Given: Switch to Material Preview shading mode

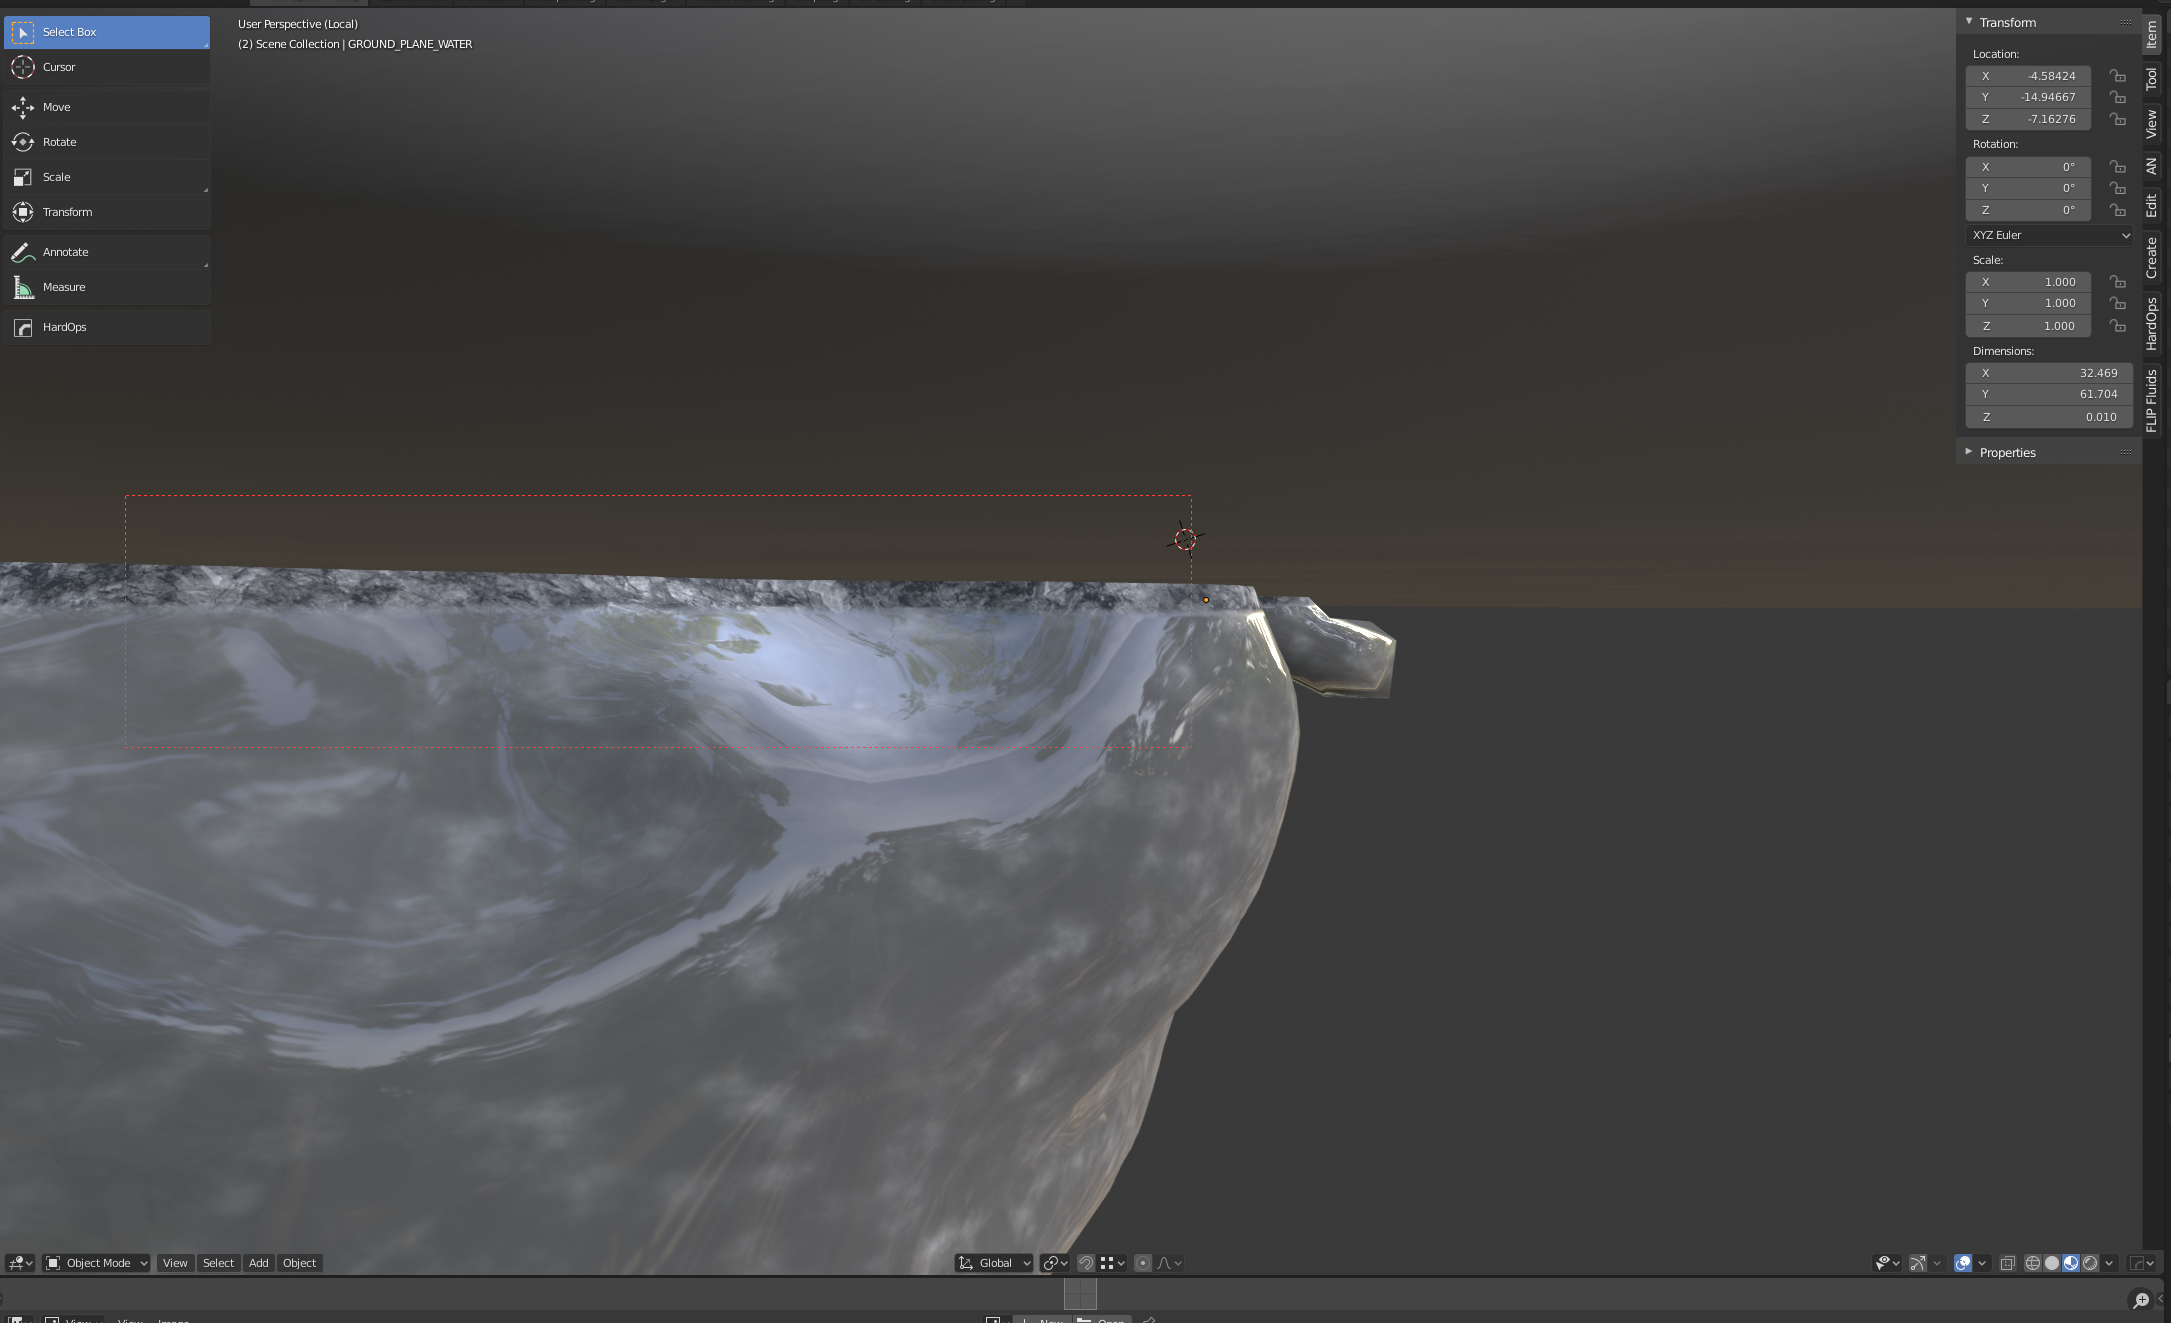Looking at the screenshot, I should tap(2072, 1262).
